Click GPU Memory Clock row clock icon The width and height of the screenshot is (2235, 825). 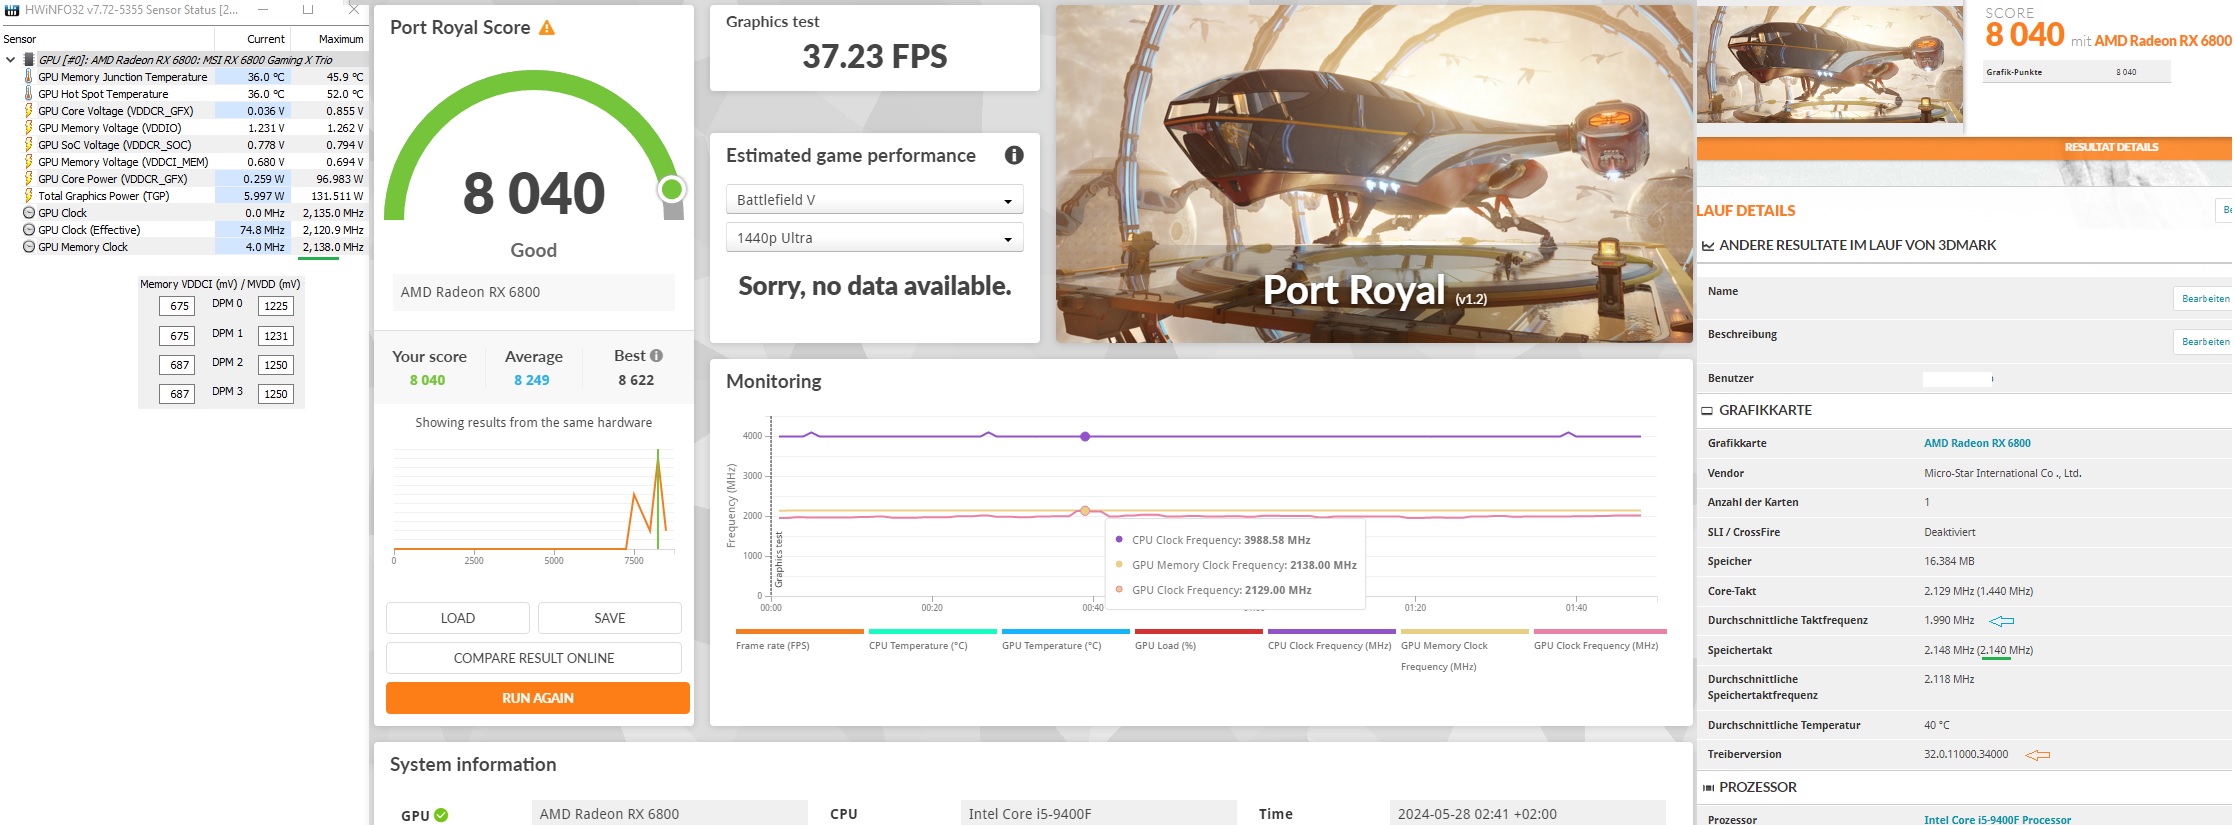28,247
